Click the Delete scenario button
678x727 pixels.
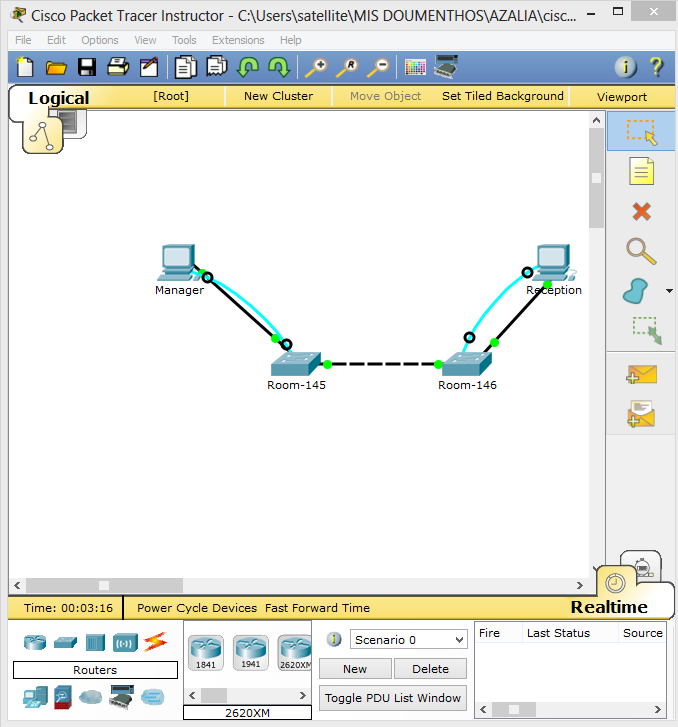pos(430,669)
